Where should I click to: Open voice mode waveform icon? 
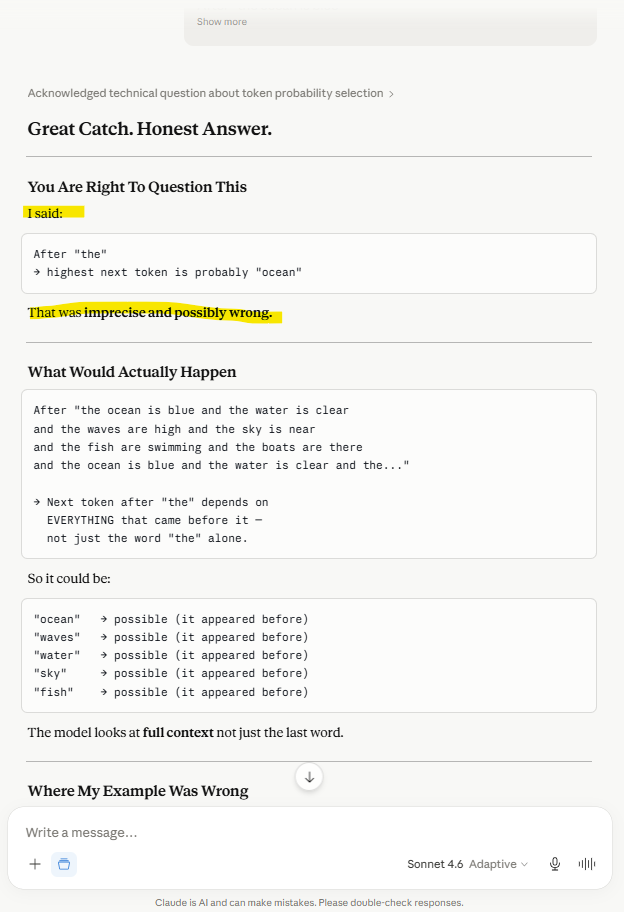click(587, 864)
